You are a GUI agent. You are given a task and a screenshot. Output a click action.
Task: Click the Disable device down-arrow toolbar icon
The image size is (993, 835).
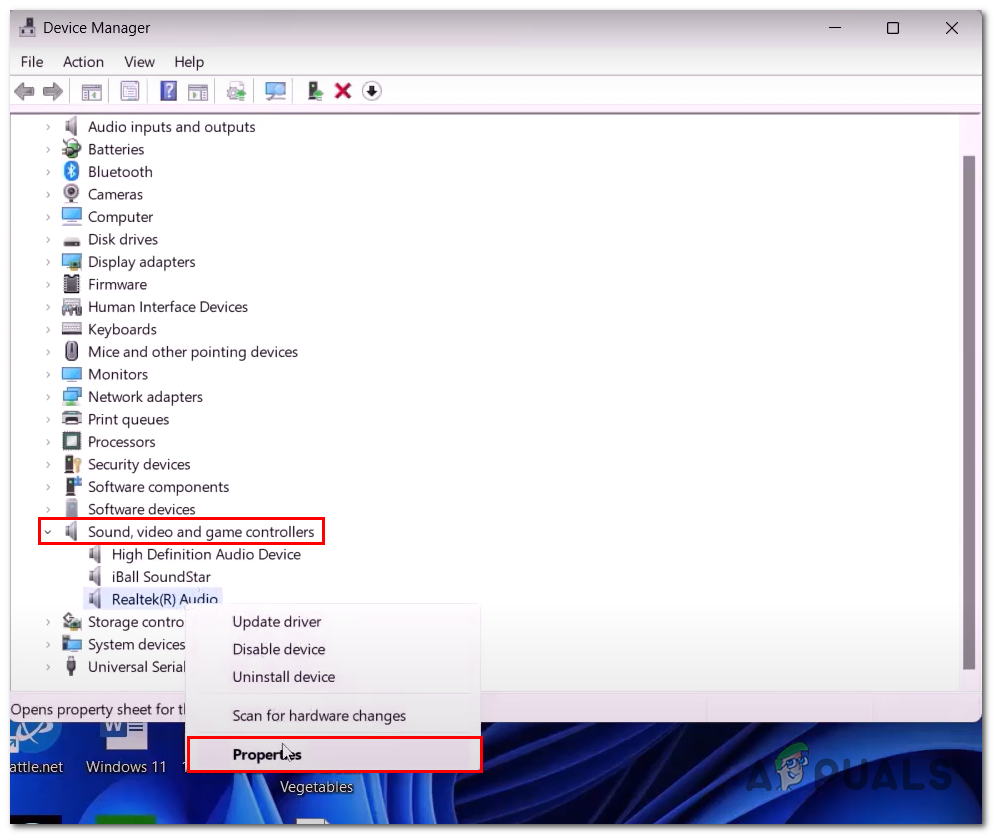(372, 91)
